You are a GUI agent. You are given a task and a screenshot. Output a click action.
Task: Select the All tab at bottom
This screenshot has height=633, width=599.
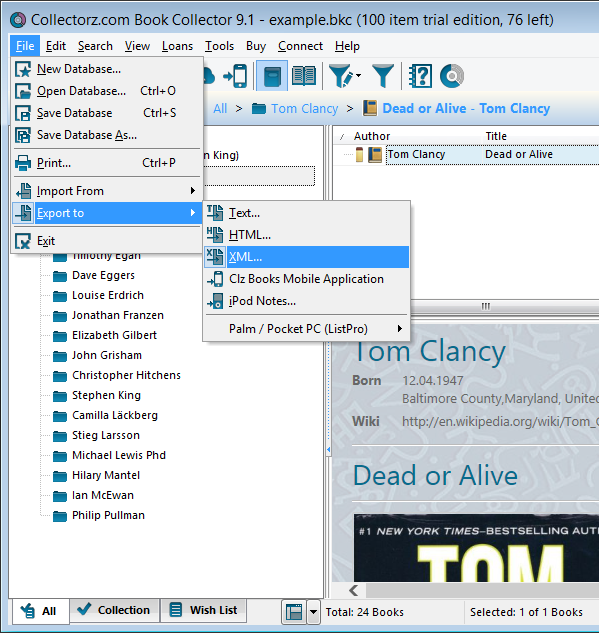coord(40,611)
